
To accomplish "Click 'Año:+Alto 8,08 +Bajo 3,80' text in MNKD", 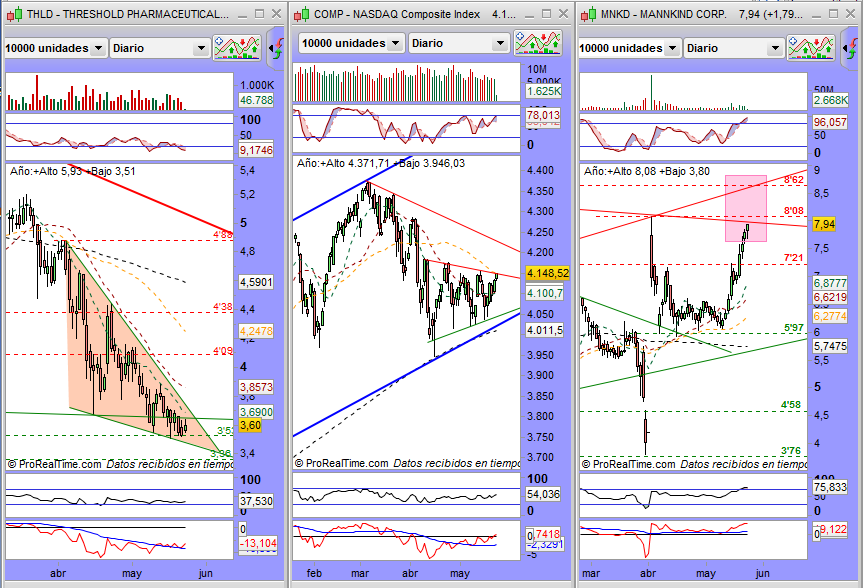I will 647,171.
